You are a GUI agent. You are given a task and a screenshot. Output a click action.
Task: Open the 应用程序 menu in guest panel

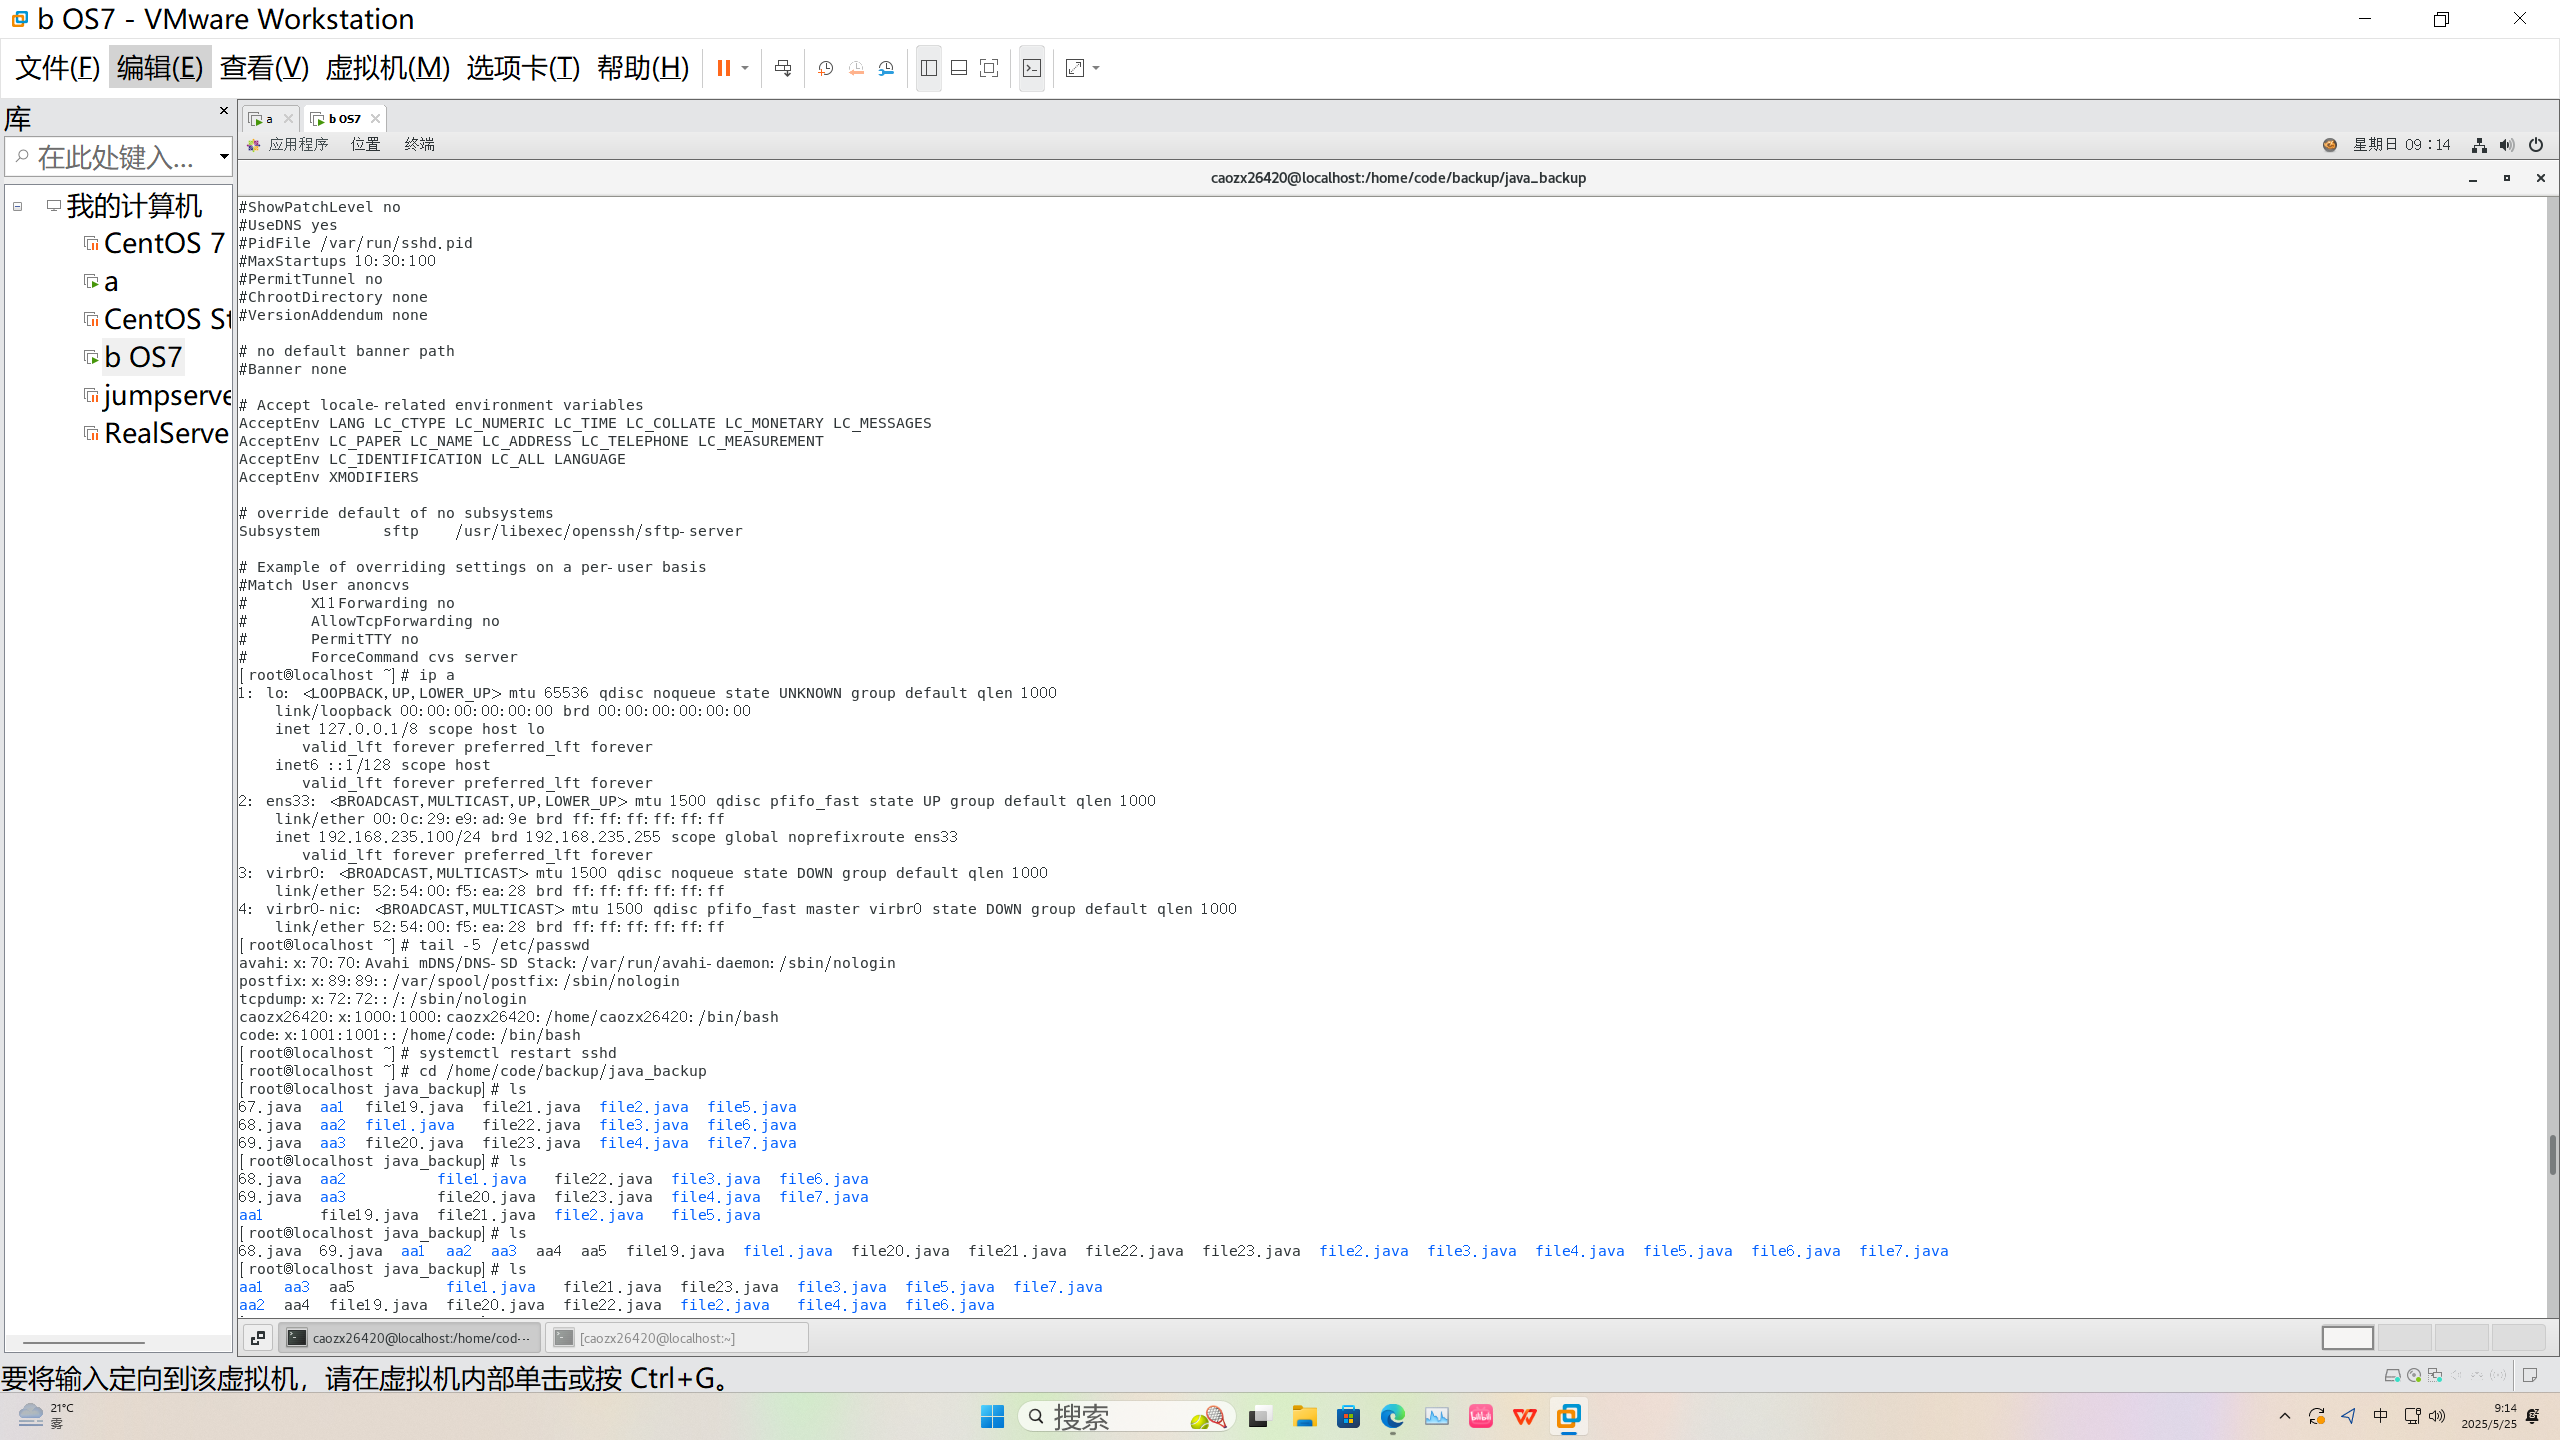(x=297, y=144)
